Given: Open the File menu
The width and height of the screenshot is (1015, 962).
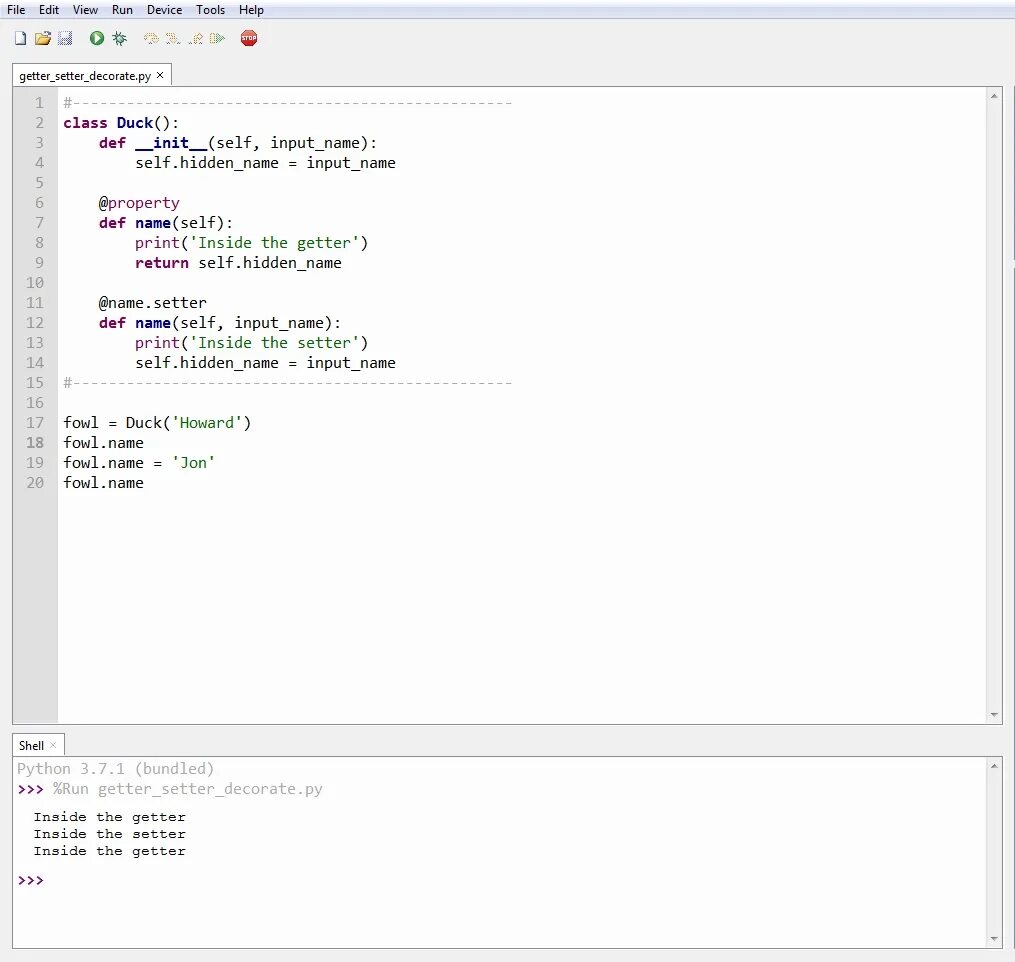Looking at the screenshot, I should point(16,10).
